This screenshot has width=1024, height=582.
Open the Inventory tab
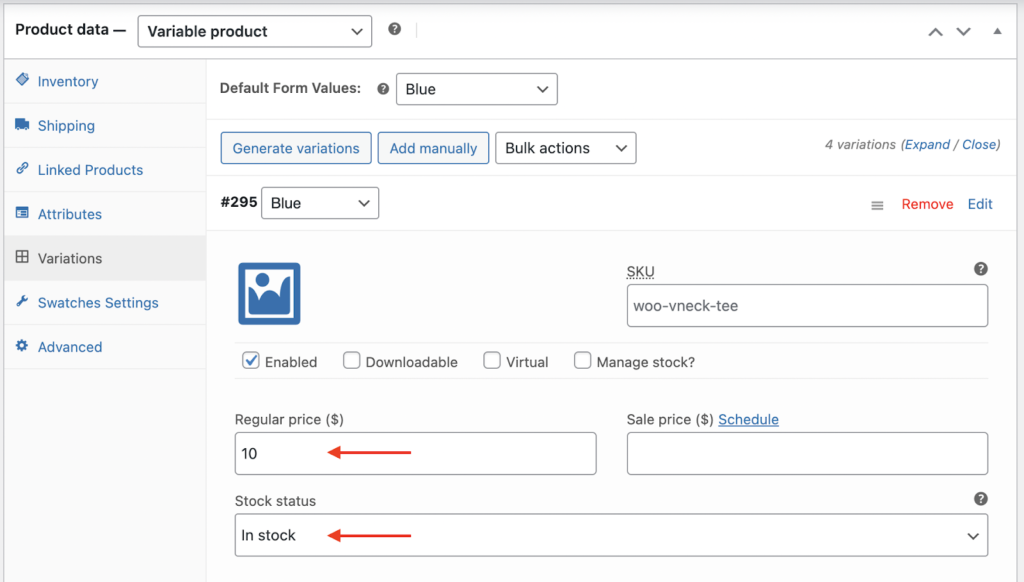click(67, 82)
